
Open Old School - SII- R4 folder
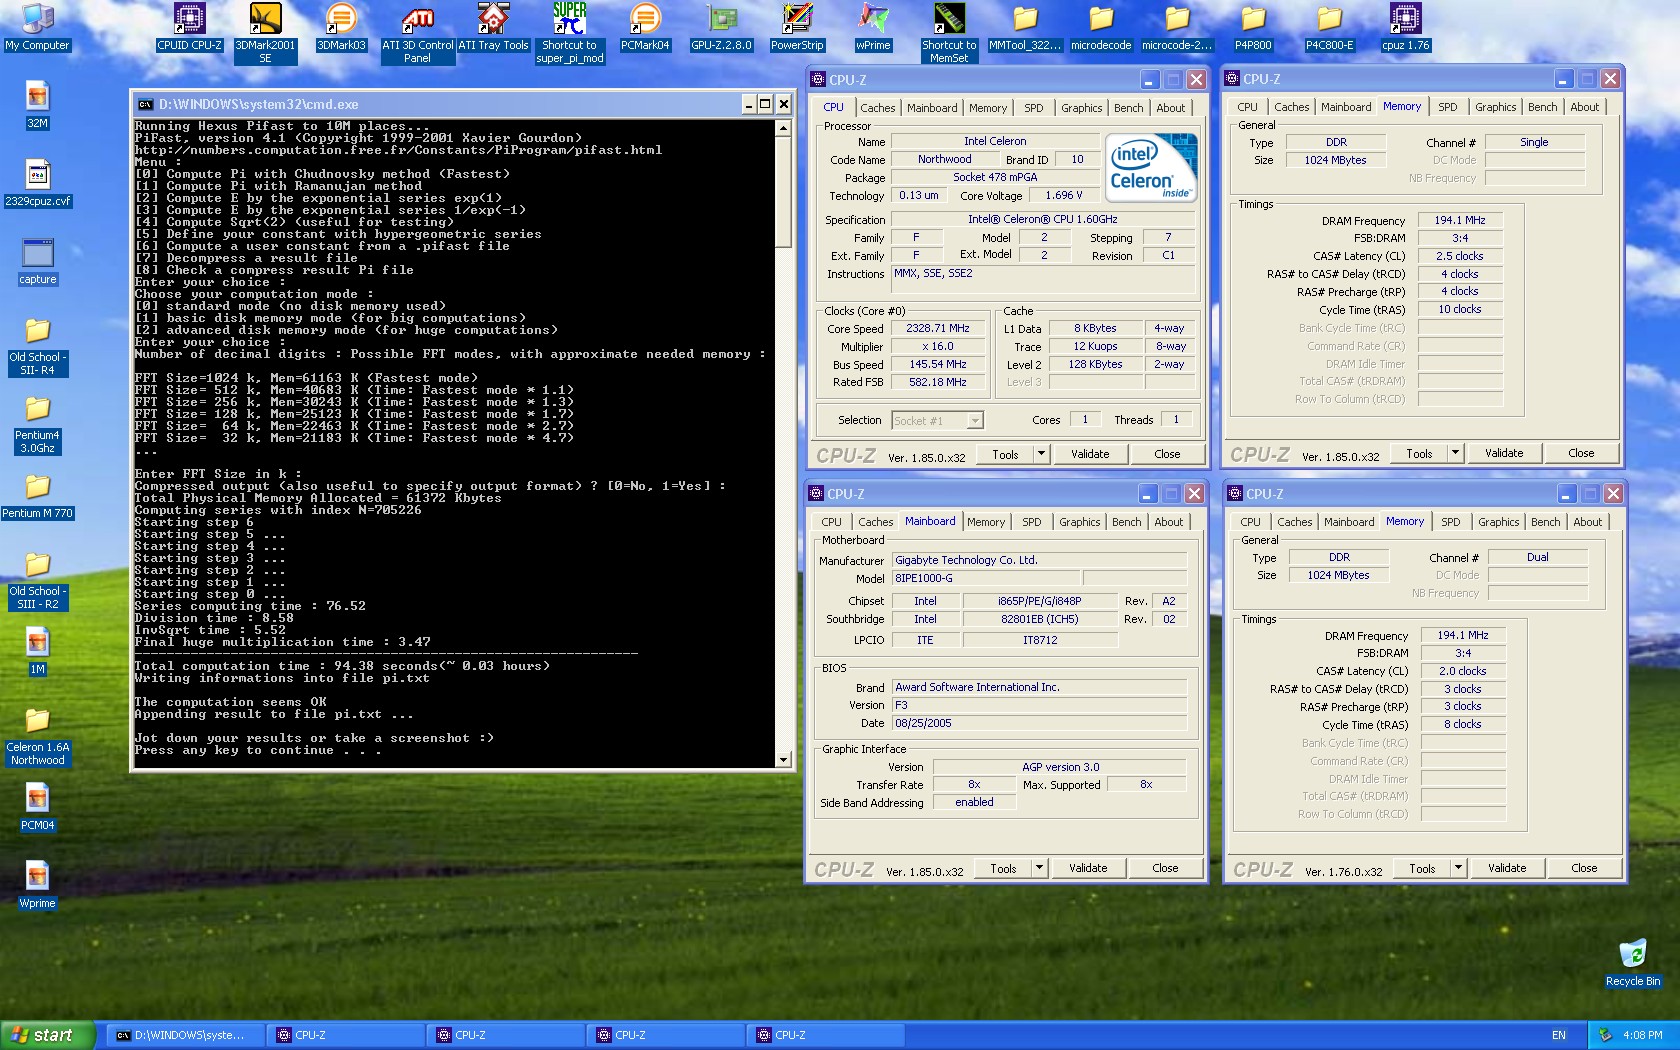[x=37, y=347]
